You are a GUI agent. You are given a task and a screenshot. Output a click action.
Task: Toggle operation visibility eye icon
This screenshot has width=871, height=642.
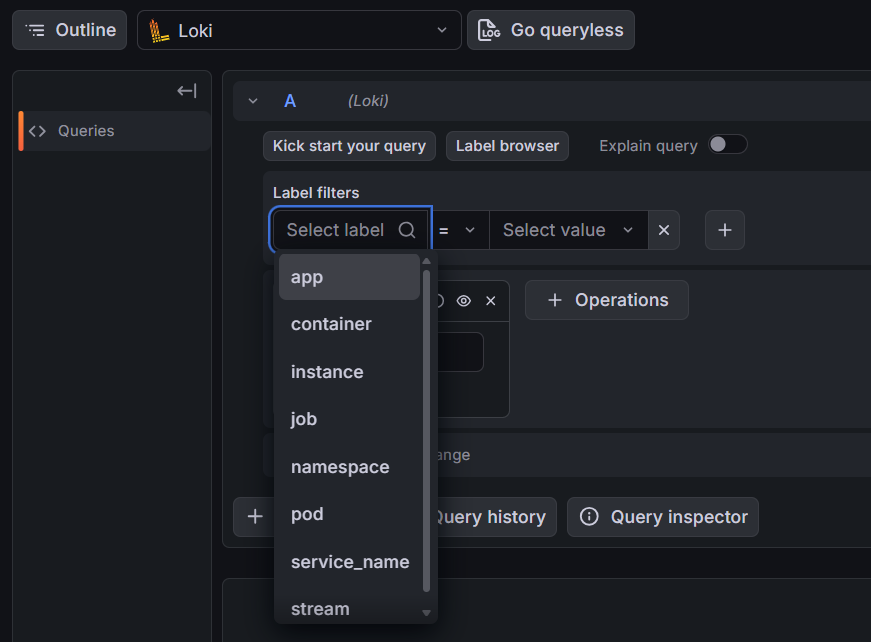[464, 301]
